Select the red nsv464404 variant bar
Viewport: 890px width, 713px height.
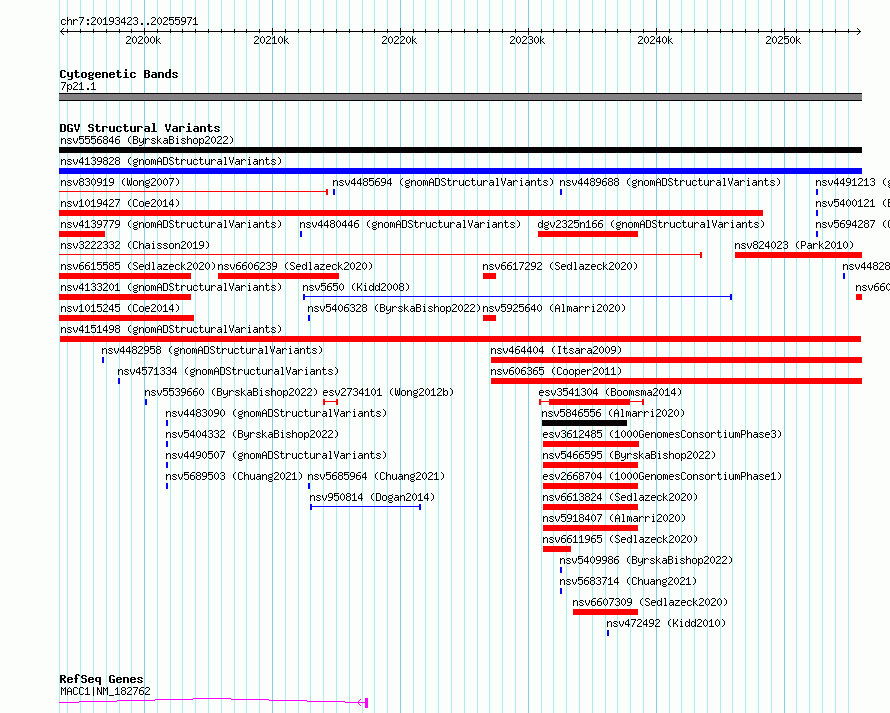pyautogui.click(x=676, y=360)
